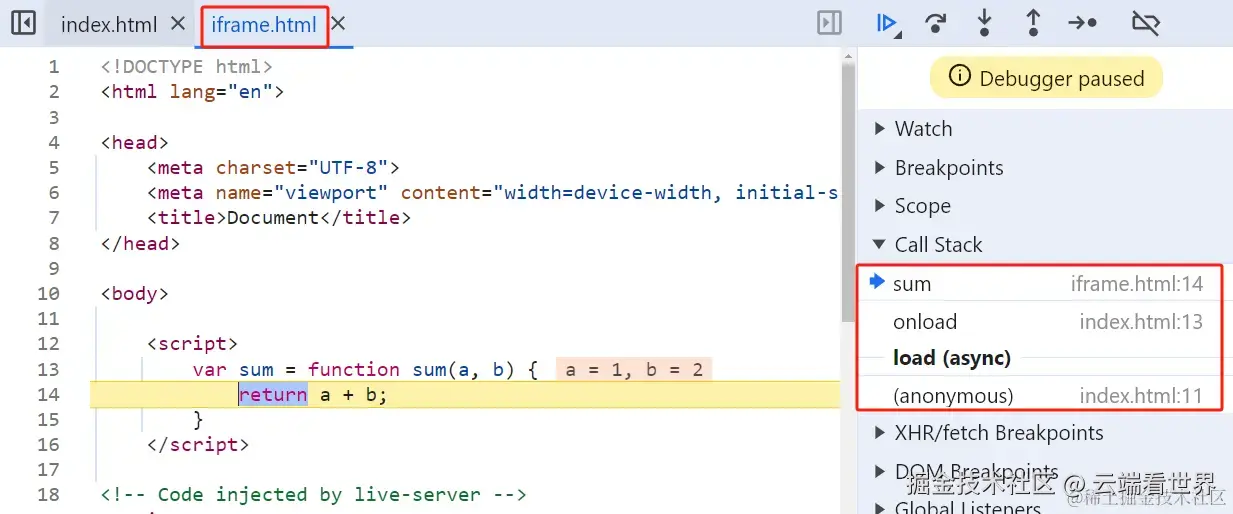Select the onload call stack frame
Screen dimensions: 1233x514
click(x=1040, y=322)
